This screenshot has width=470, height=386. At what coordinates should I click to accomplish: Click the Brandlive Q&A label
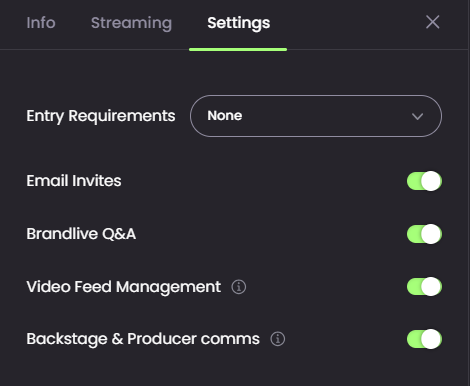[81, 234]
